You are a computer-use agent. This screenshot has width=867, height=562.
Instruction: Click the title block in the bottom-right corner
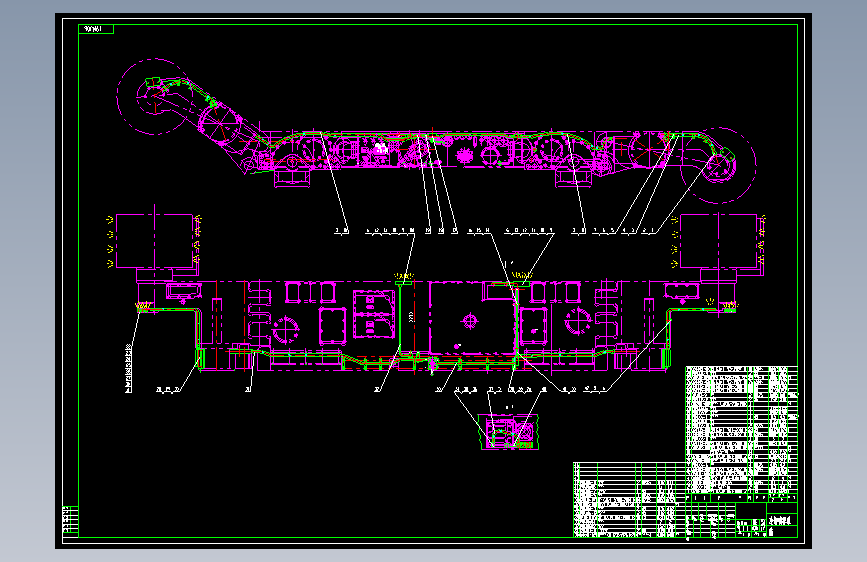[x=741, y=516]
